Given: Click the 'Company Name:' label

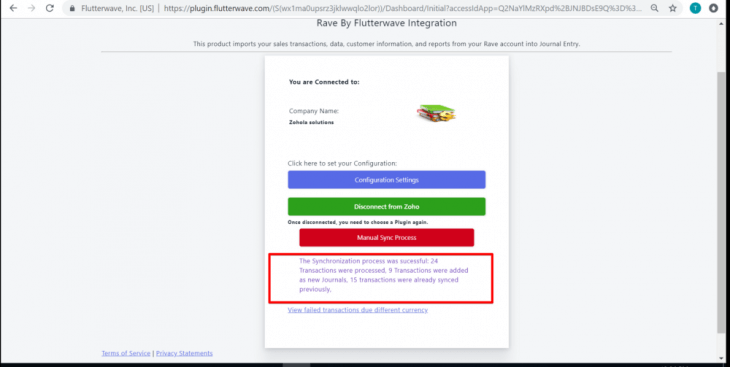Looking at the screenshot, I should point(314,111).
